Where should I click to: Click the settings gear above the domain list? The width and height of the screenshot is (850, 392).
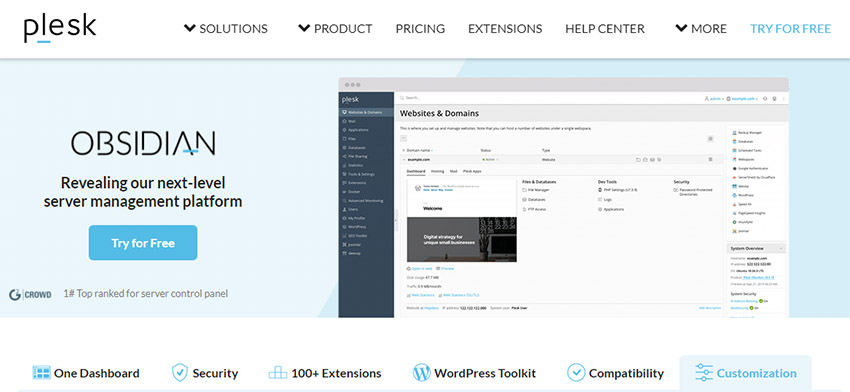[710, 139]
